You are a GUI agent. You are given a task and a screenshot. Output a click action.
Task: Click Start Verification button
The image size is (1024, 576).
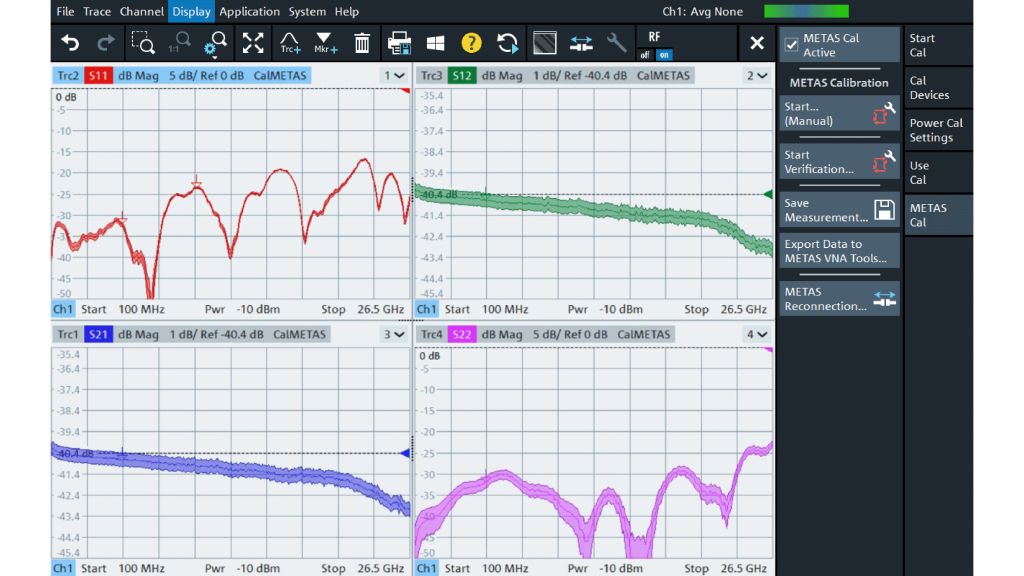(839, 162)
